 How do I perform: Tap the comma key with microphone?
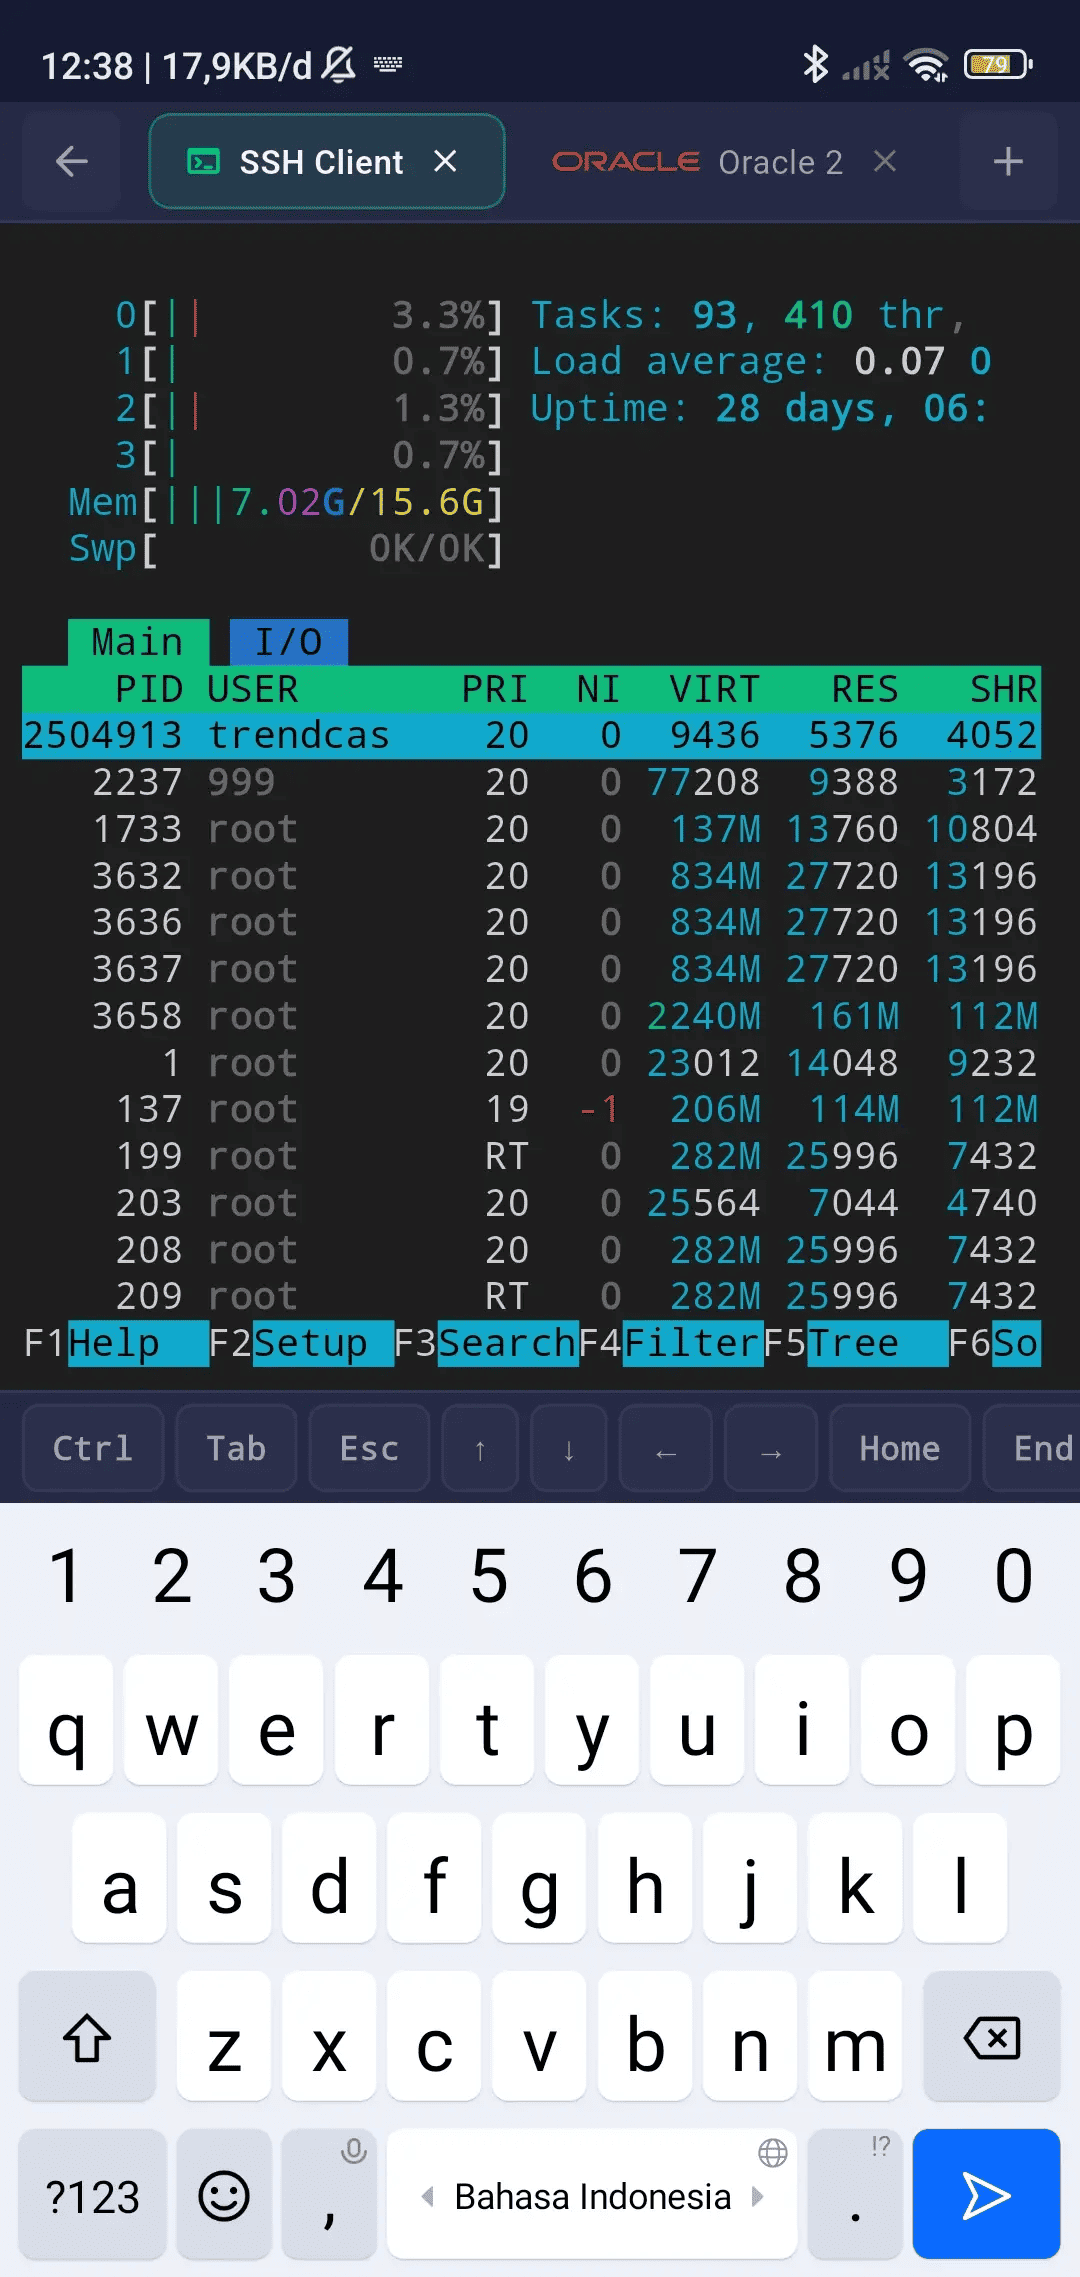pos(329,2195)
